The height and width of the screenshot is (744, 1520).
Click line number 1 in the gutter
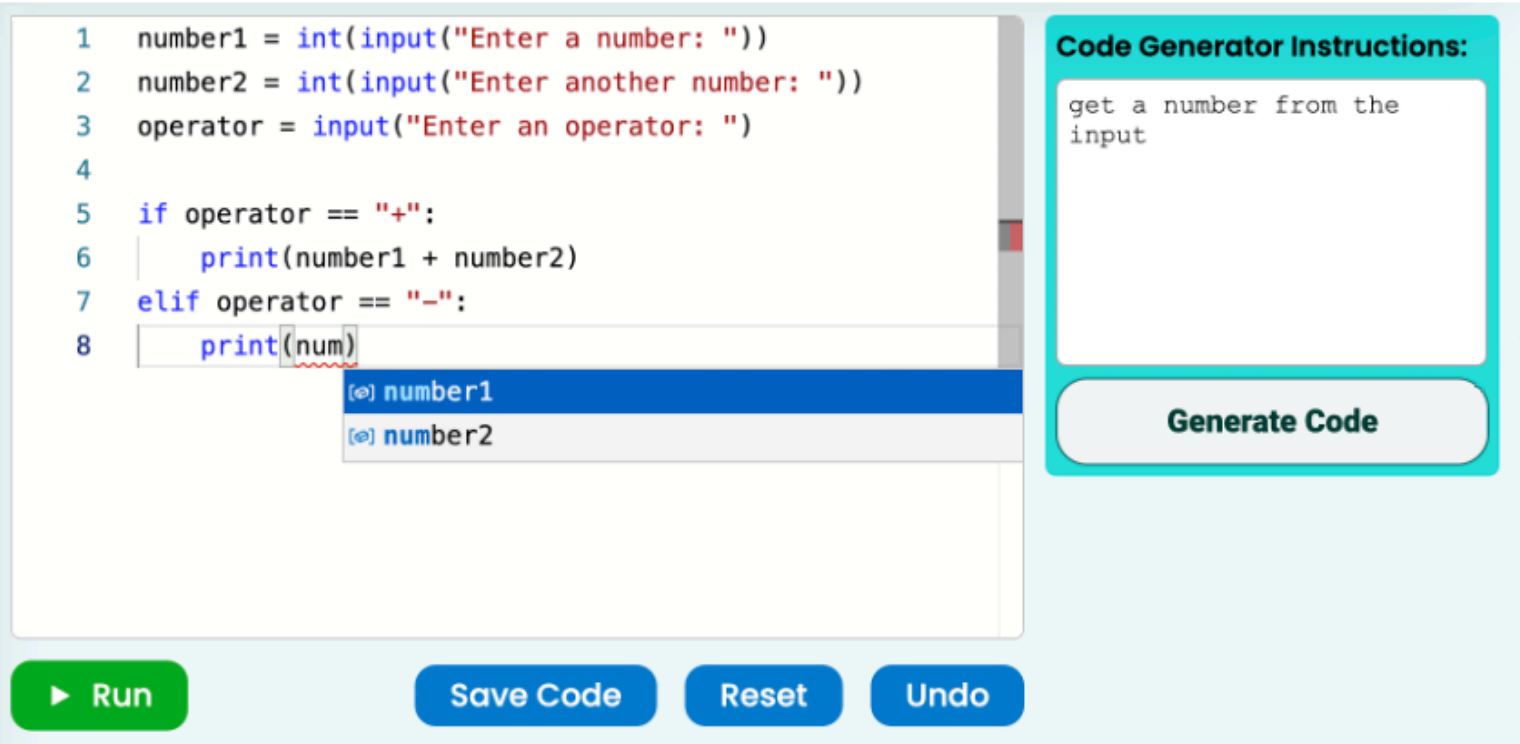pyautogui.click(x=83, y=40)
